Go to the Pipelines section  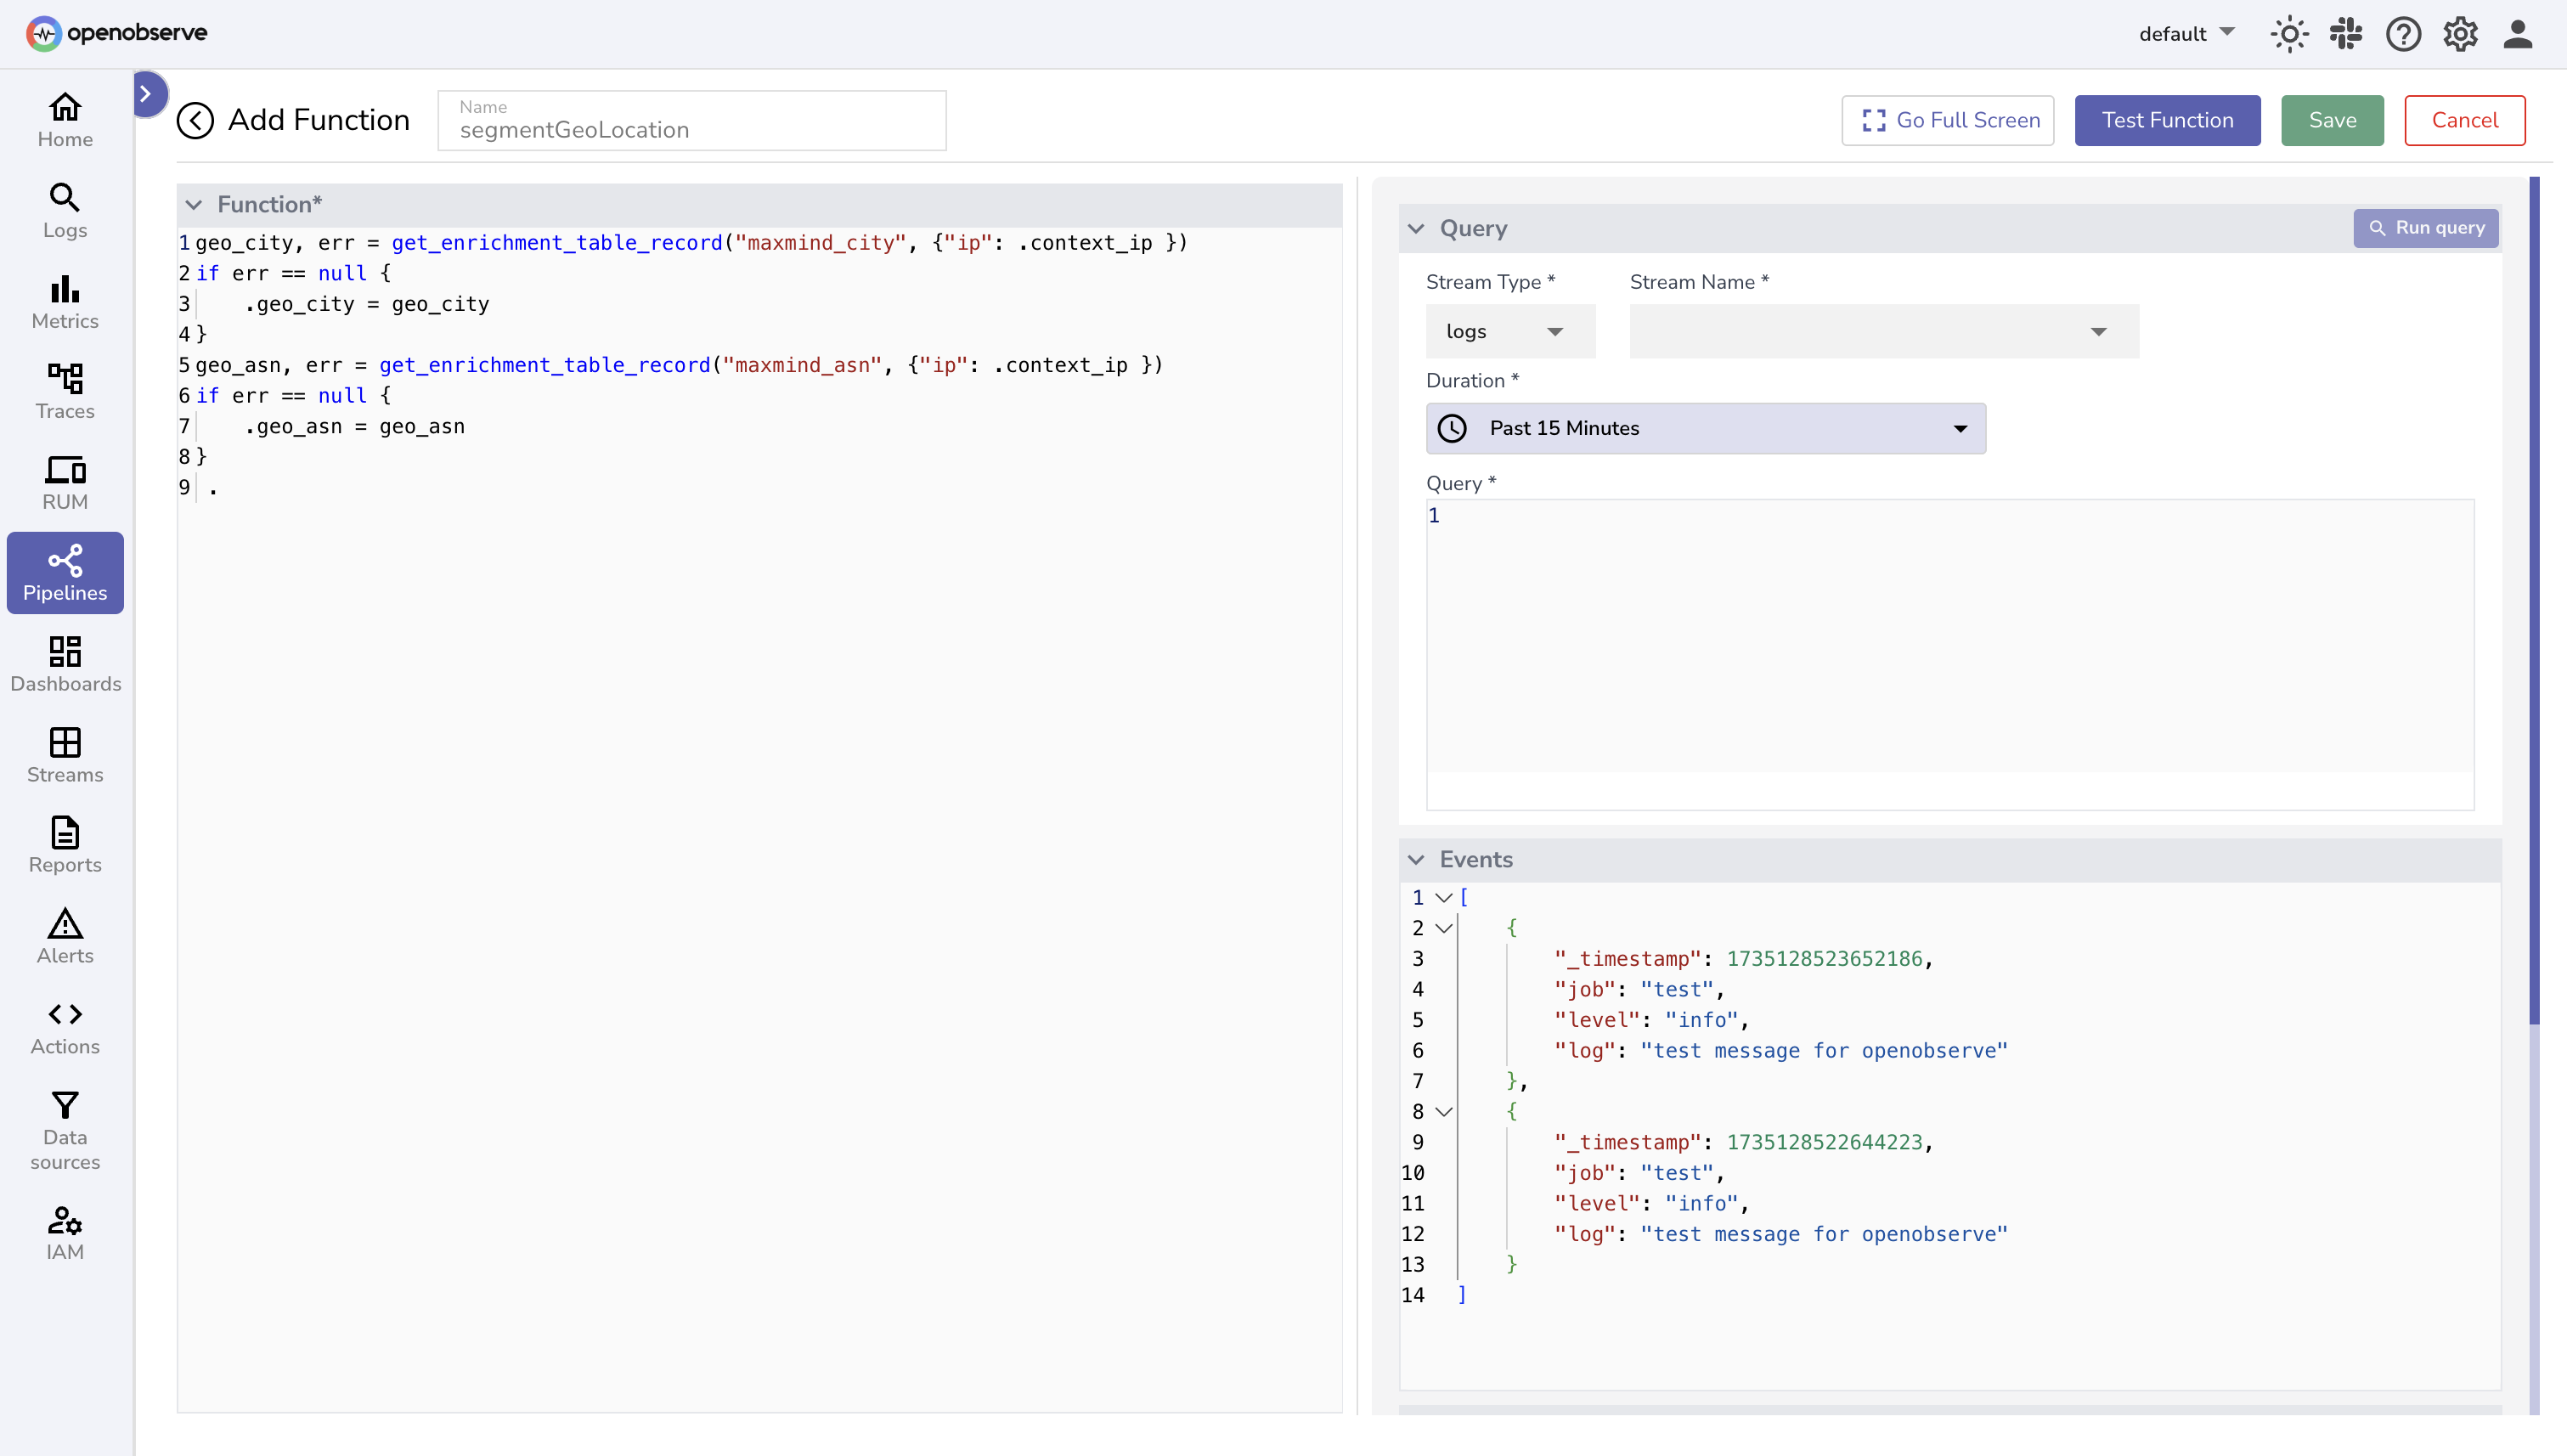pos(65,573)
